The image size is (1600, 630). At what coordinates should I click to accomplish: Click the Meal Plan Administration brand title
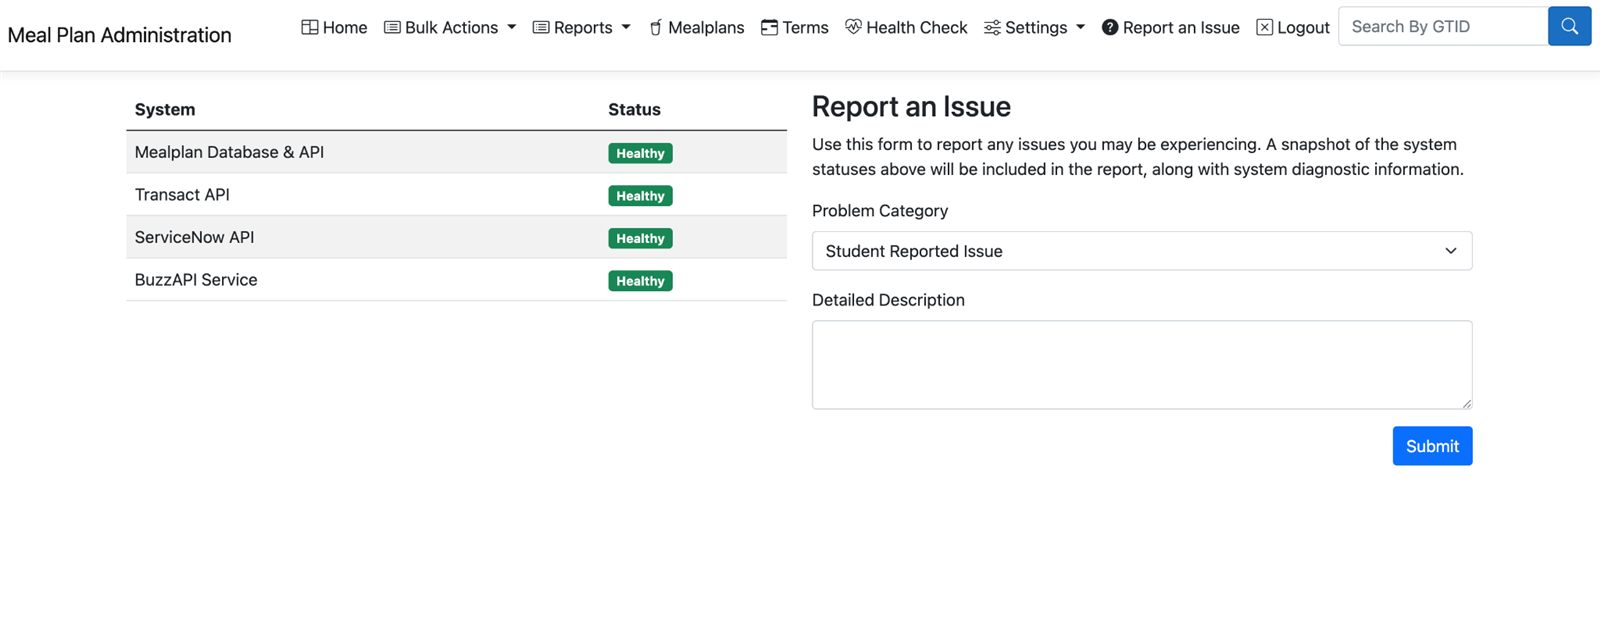(119, 35)
